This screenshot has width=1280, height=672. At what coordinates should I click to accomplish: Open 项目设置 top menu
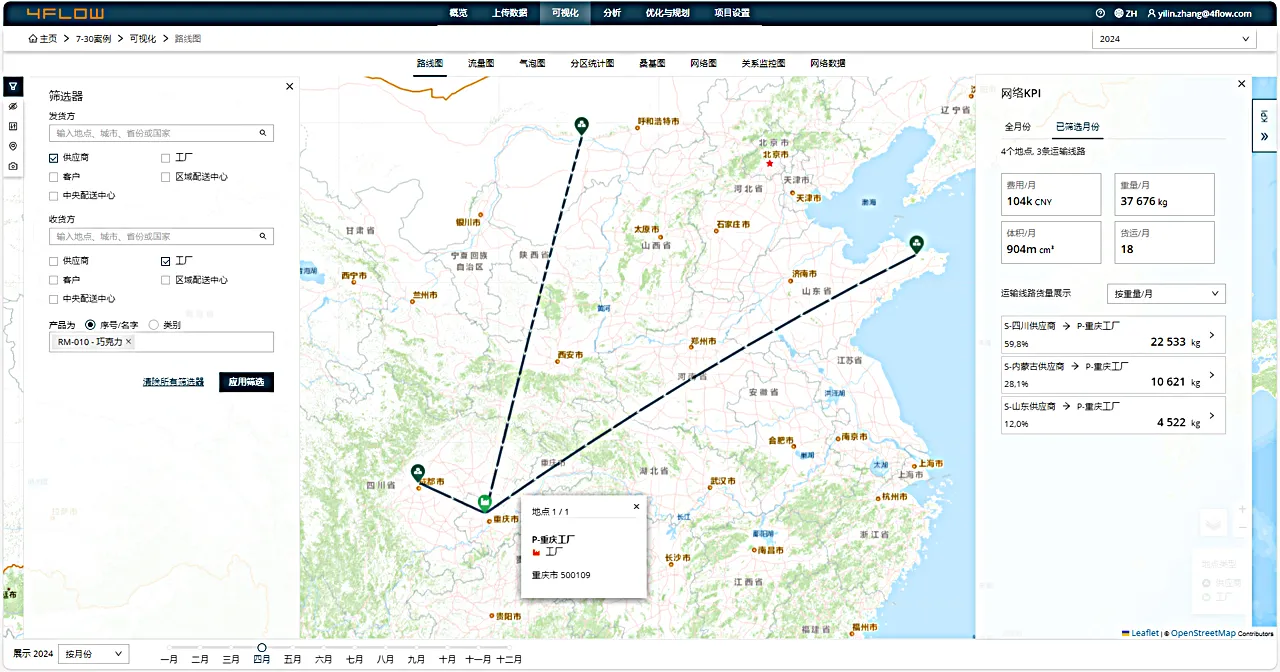732,13
